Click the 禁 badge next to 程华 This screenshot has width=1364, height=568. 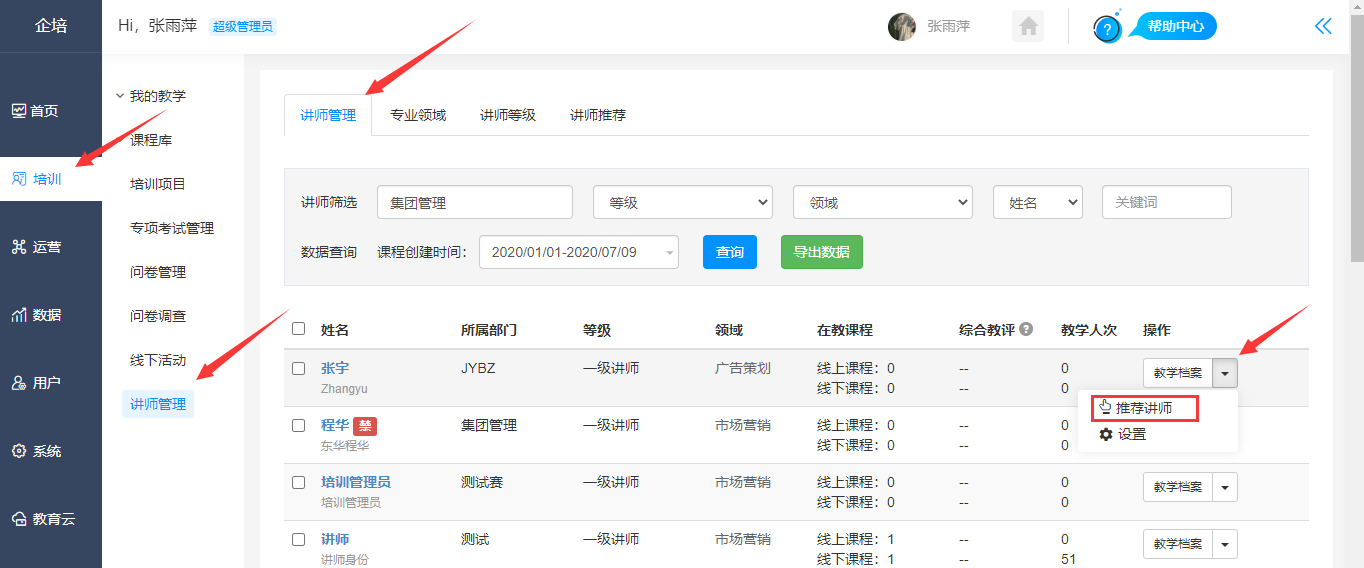click(x=365, y=426)
